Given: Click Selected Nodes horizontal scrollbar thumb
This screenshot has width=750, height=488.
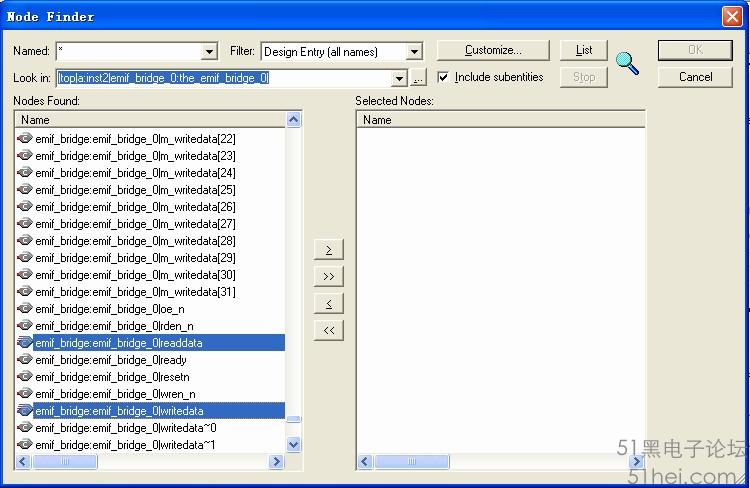Looking at the screenshot, I should point(412,461).
